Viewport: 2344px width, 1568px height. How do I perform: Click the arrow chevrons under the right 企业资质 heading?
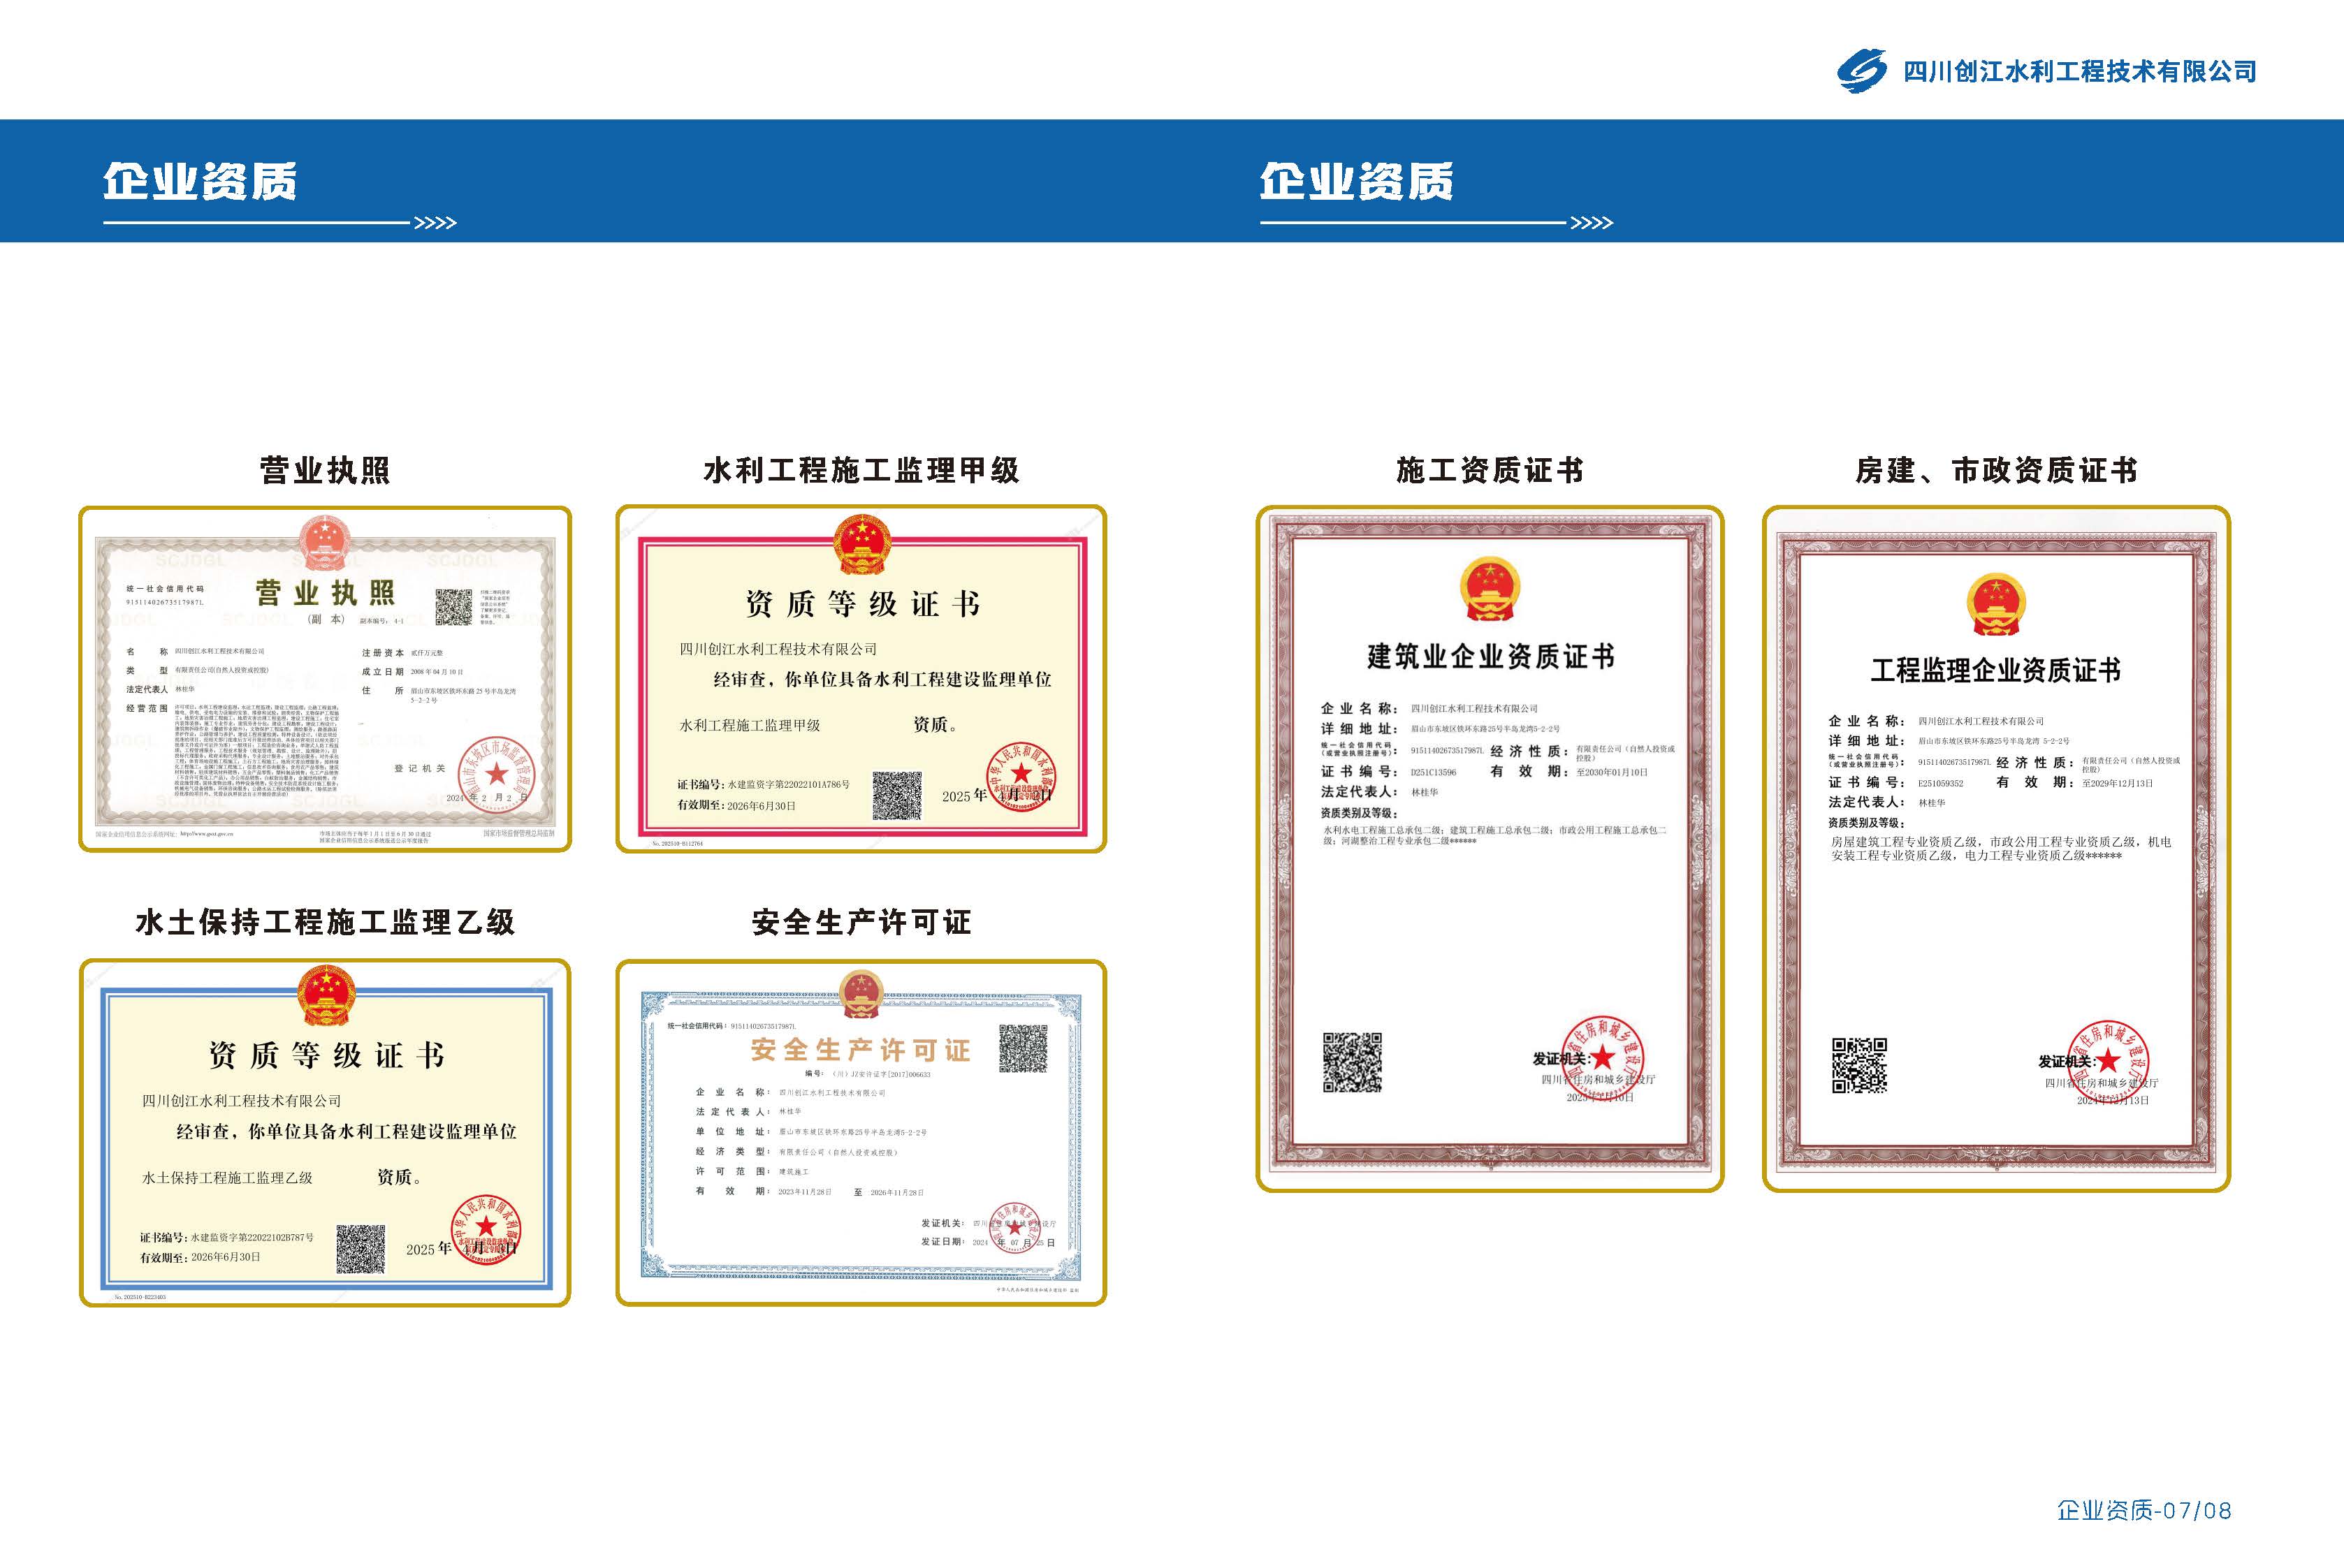(x=1592, y=222)
